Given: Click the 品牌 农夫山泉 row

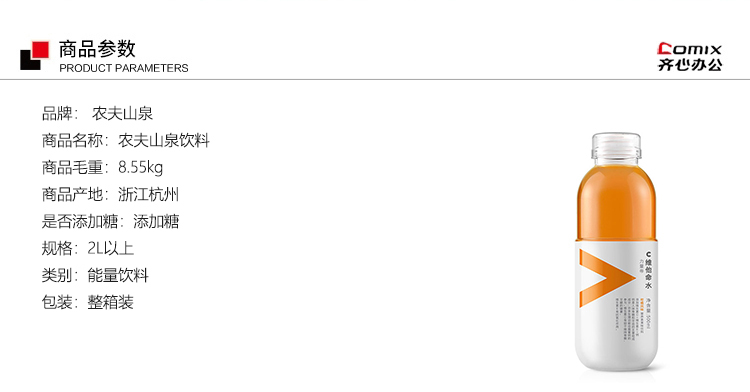Looking at the screenshot, I should click(98, 114).
